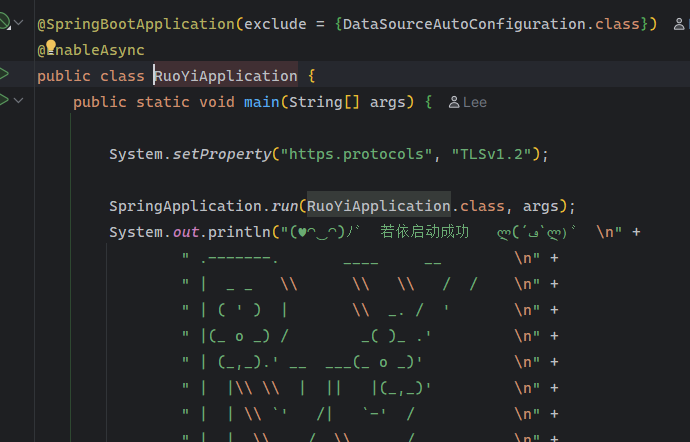Click the lightbulb quick-fix icon near @EnableAsync

(51, 46)
